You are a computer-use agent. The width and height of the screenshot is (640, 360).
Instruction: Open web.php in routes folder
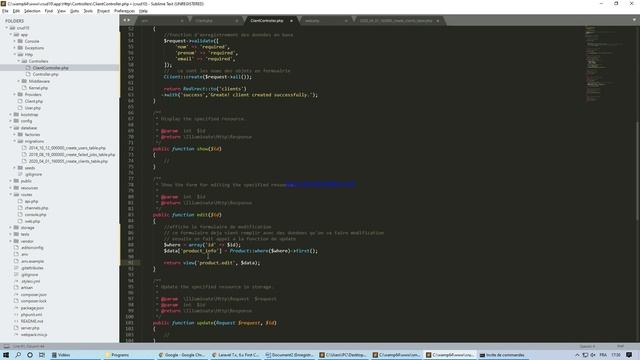point(32,221)
